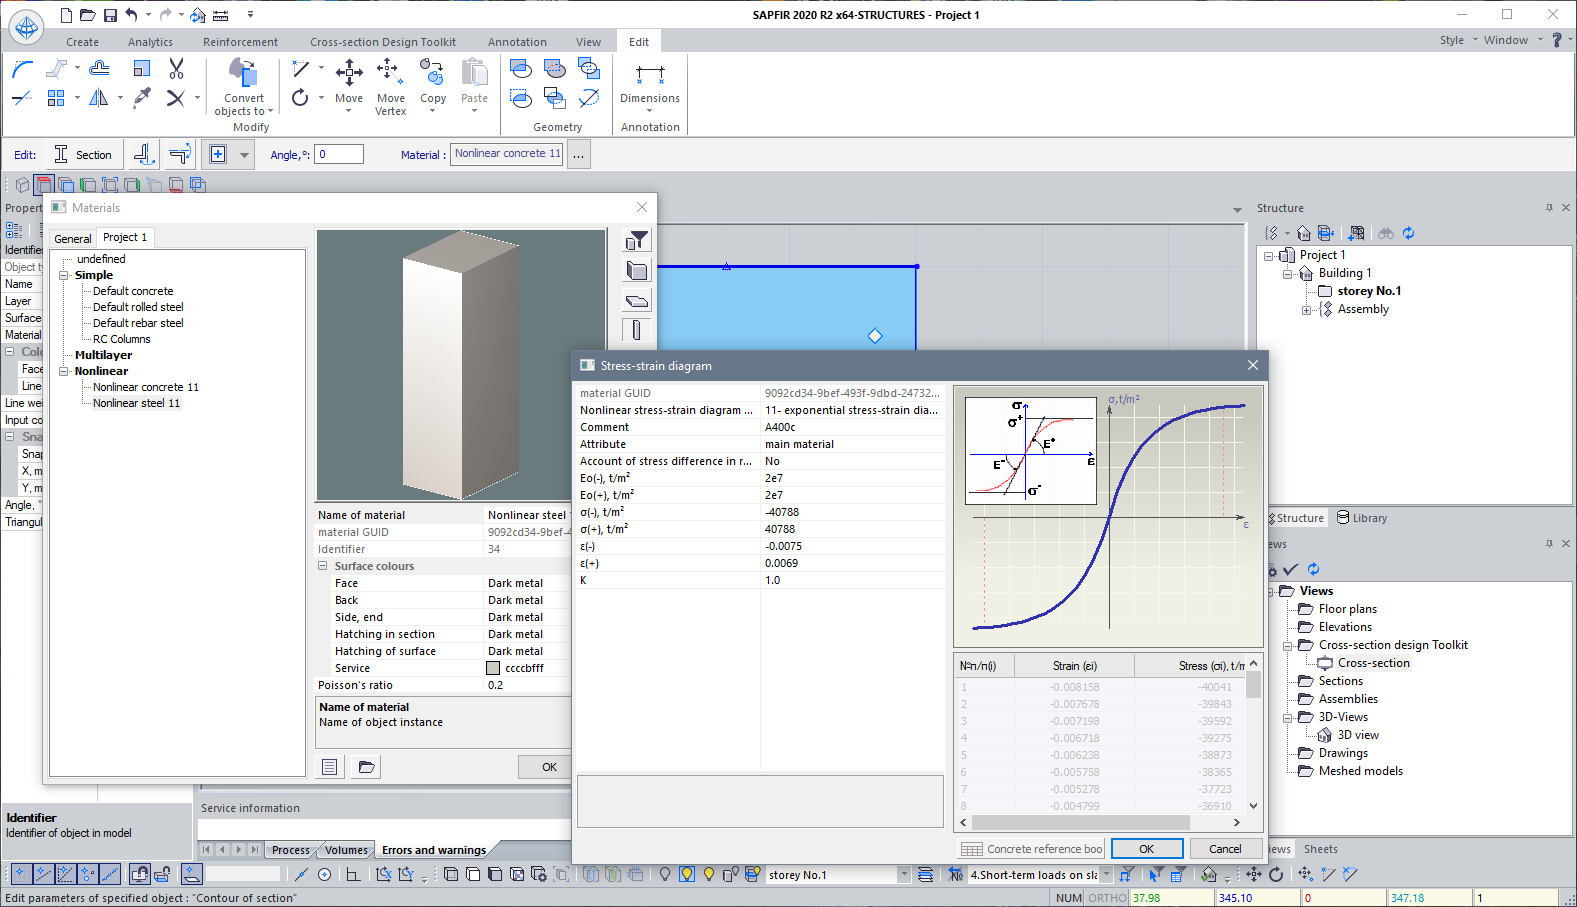Screen dimensions: 1577x907
Task: Toggle the highlighted yellow light bulb icon
Action: (x=687, y=874)
